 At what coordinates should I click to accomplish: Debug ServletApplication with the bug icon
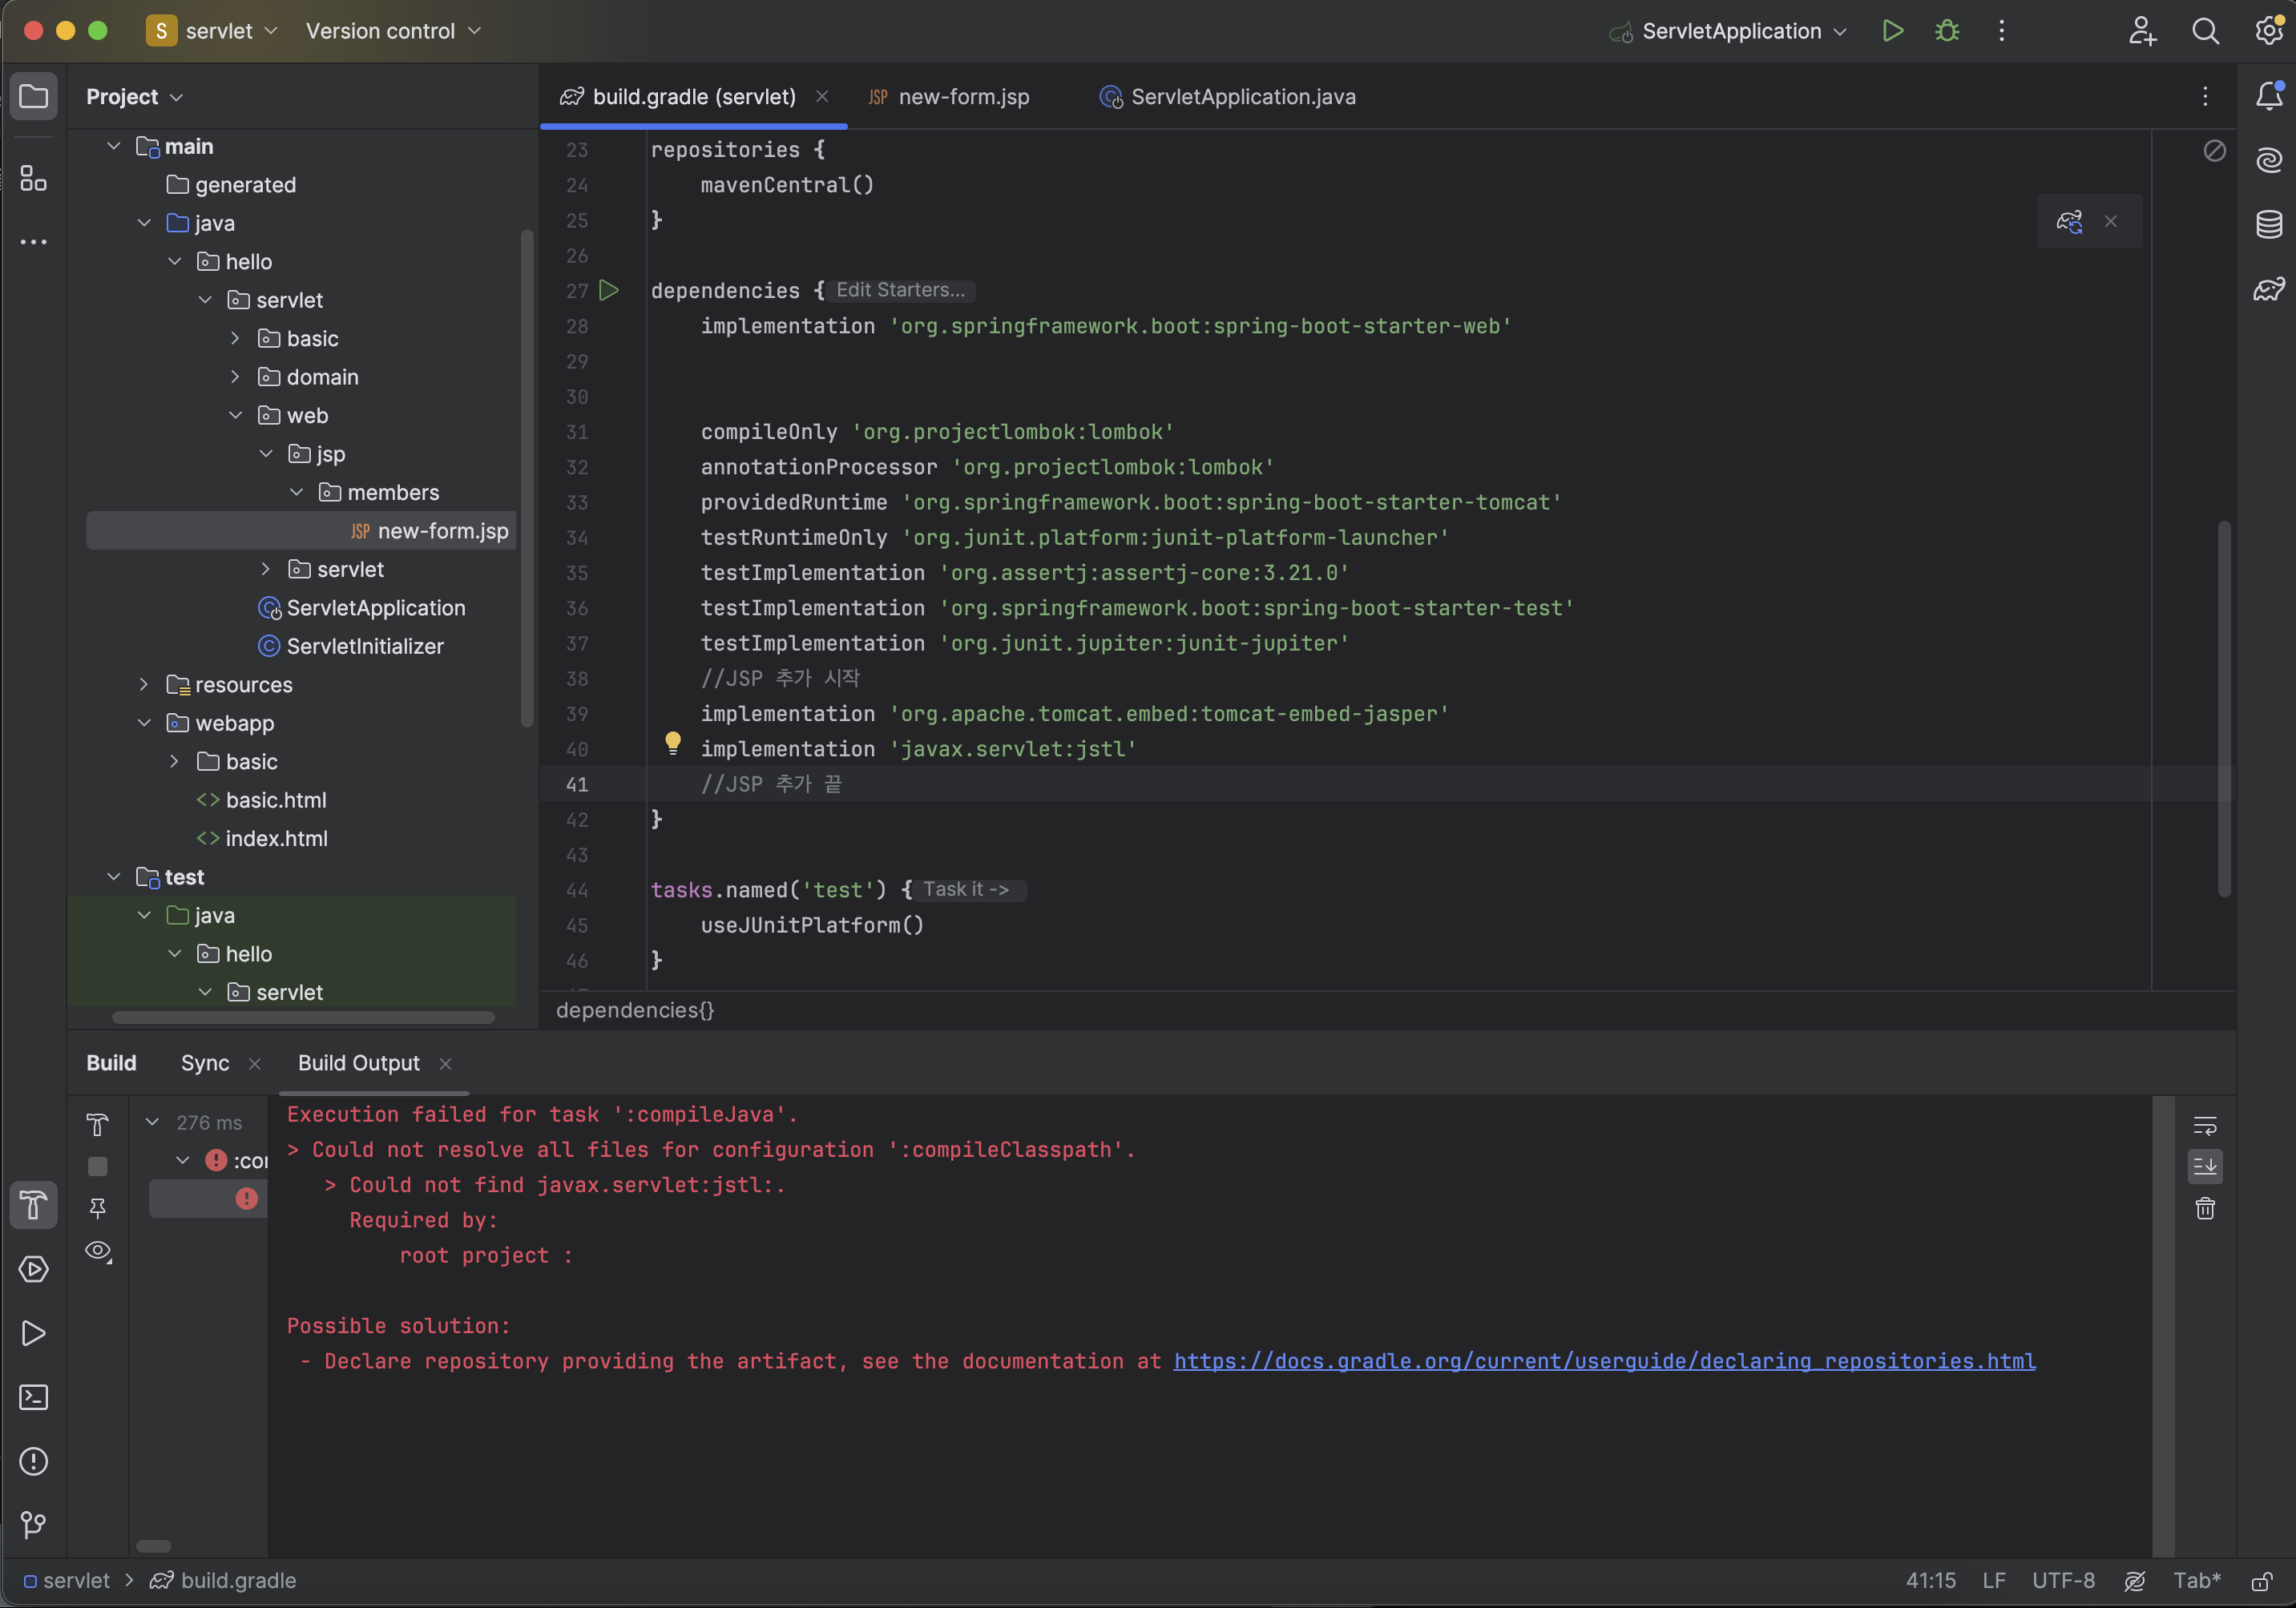tap(1946, 31)
